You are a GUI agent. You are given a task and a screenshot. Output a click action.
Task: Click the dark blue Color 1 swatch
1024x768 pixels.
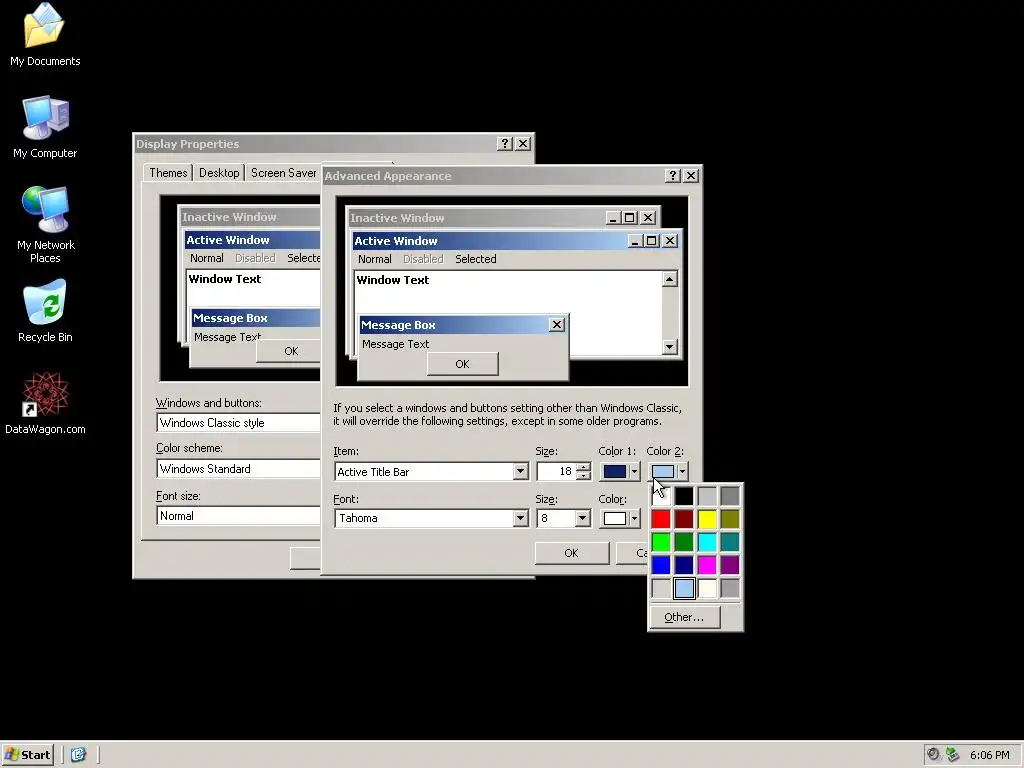click(x=615, y=472)
